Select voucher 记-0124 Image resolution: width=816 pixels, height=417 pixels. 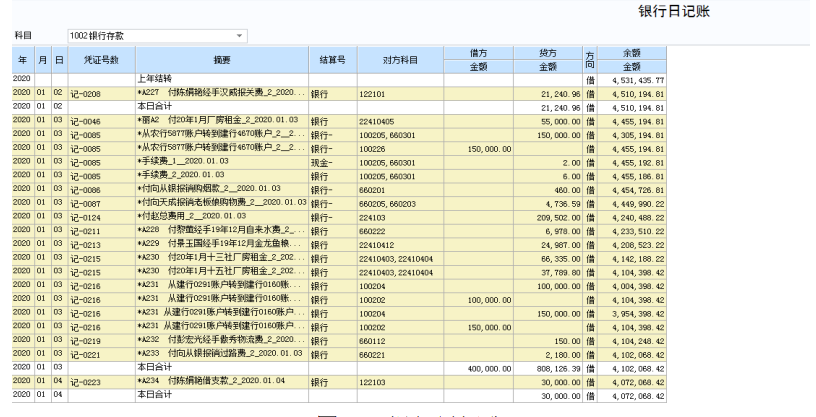(x=101, y=218)
